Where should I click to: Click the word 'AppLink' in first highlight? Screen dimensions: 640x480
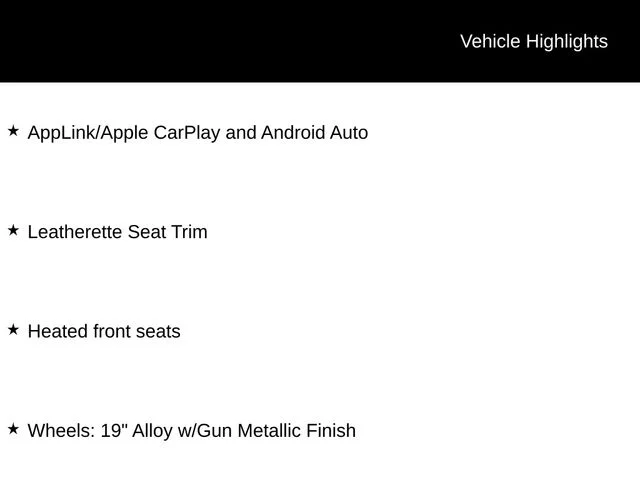62,133
